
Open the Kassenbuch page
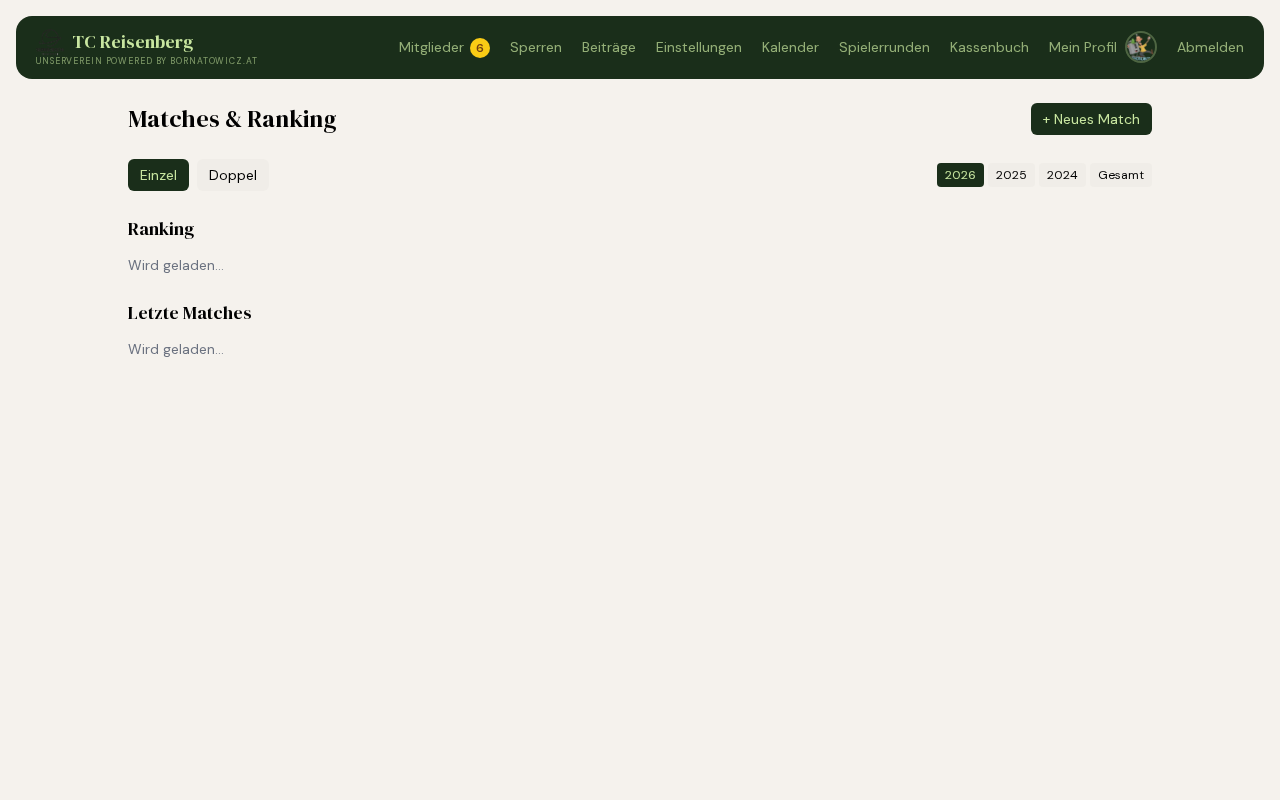(989, 47)
